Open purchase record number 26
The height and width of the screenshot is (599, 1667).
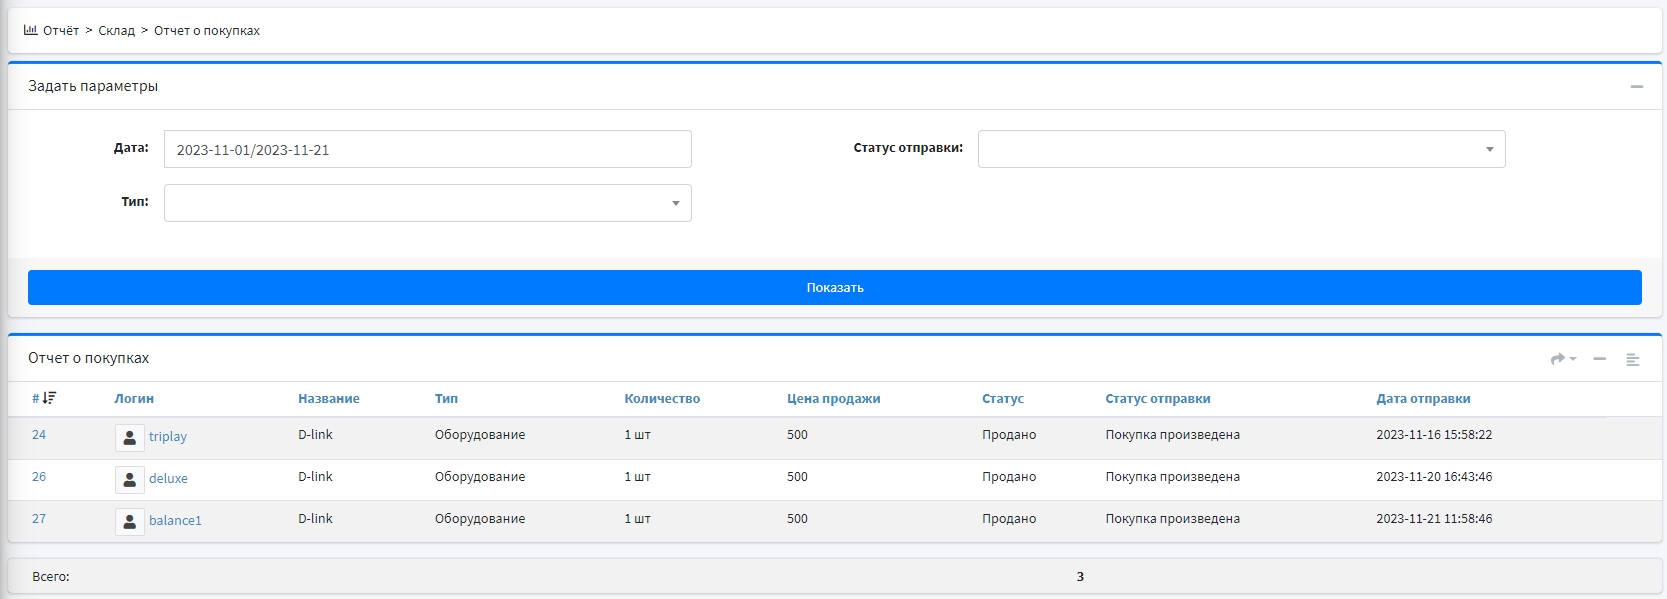[39, 477]
